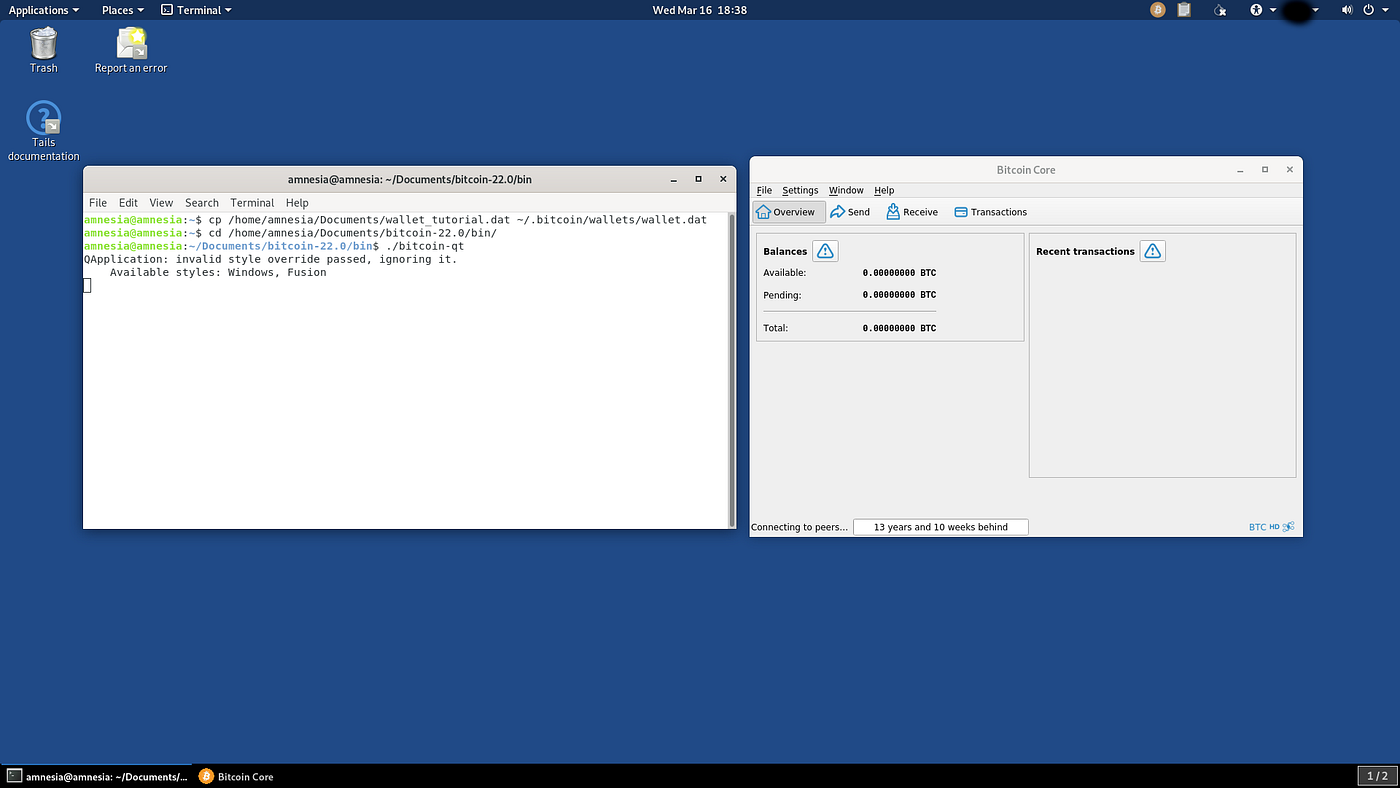Open the Settings menu in Bitcoin Core
The width and height of the screenshot is (1400, 788).
[800, 190]
